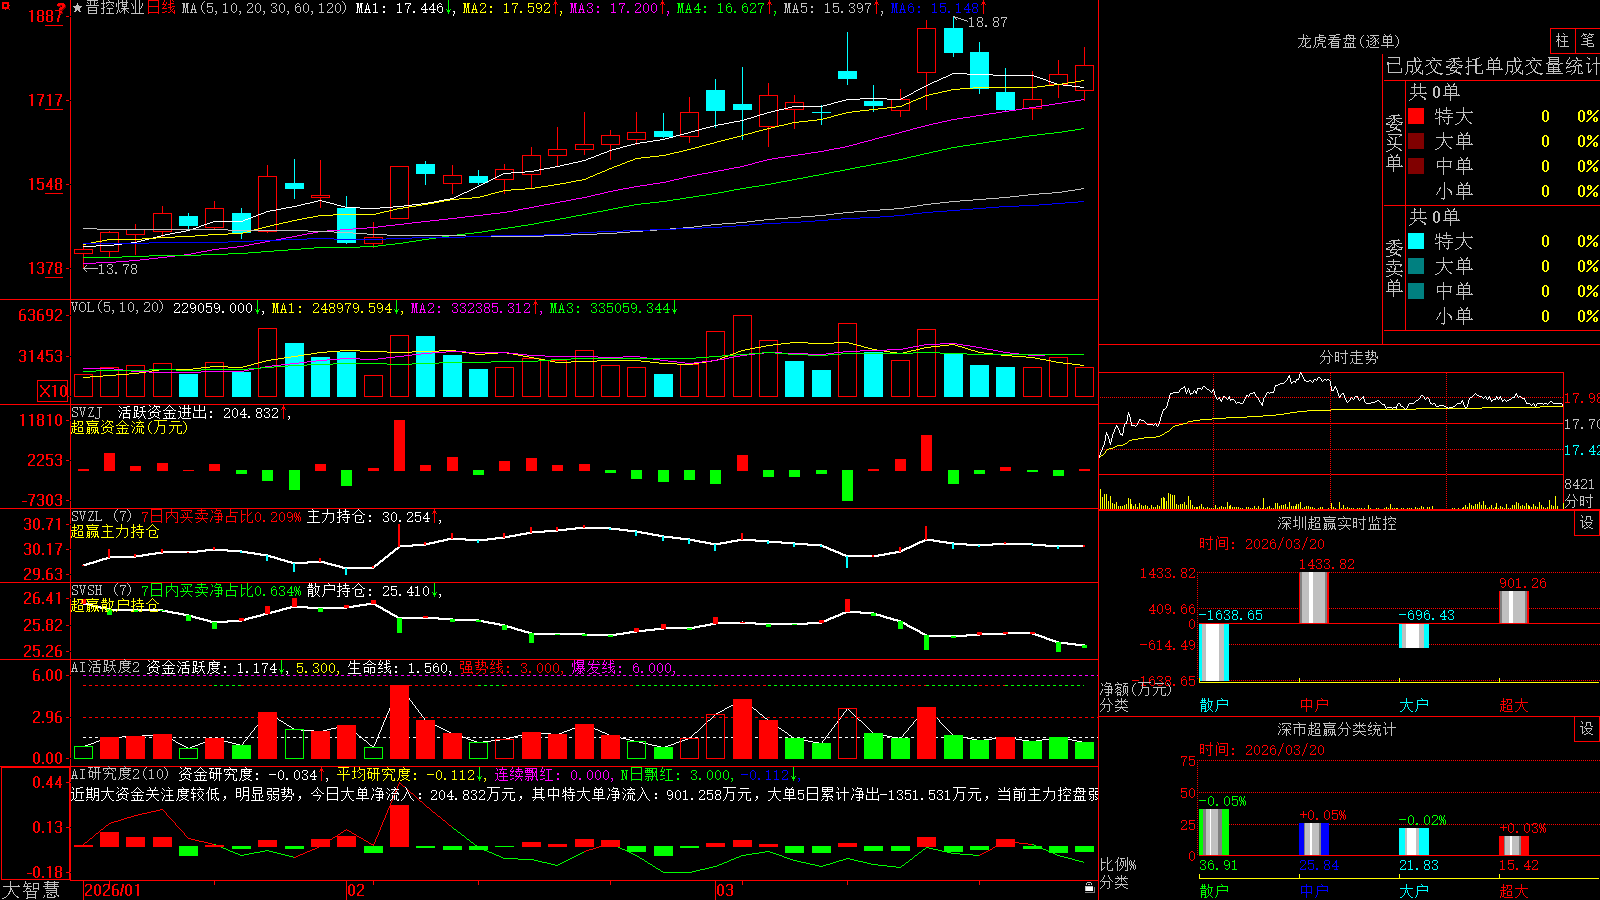
Task: Click the MA2: 17.592 value
Action: coord(507,8)
